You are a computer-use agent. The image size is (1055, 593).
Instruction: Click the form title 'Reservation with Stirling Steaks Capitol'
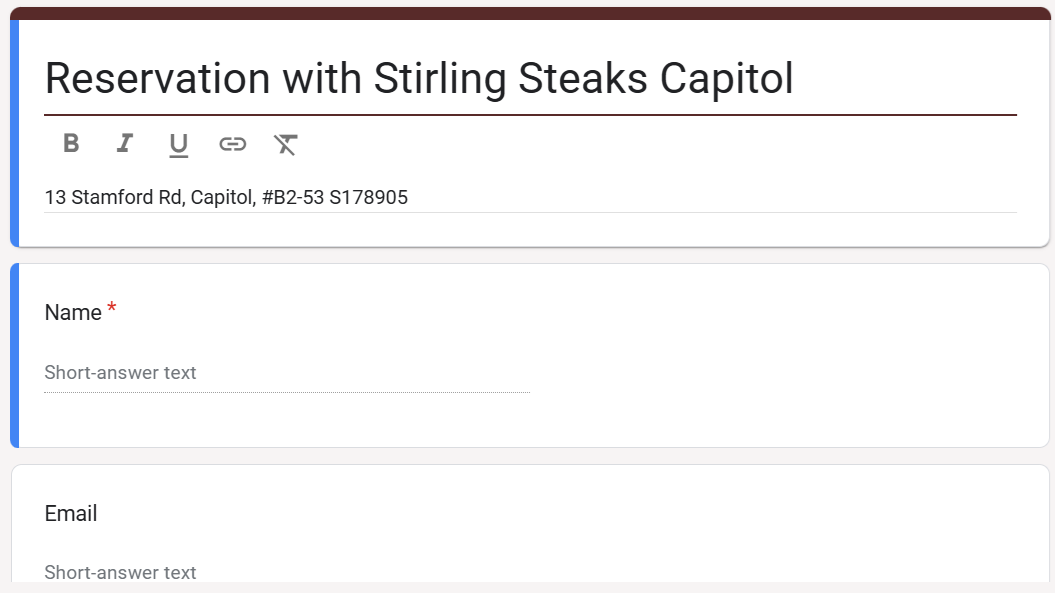click(419, 78)
